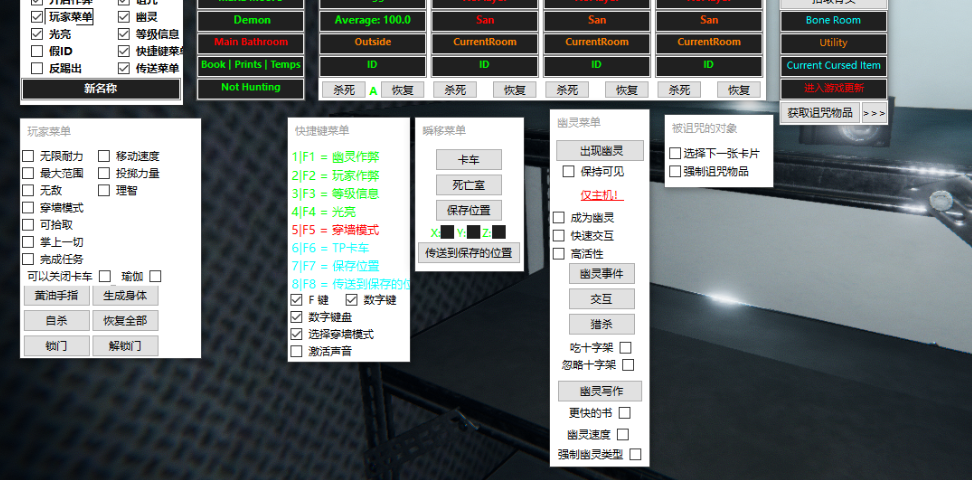Click the '2|F2 = 玩家作弊' hotkey line

click(x=335, y=176)
